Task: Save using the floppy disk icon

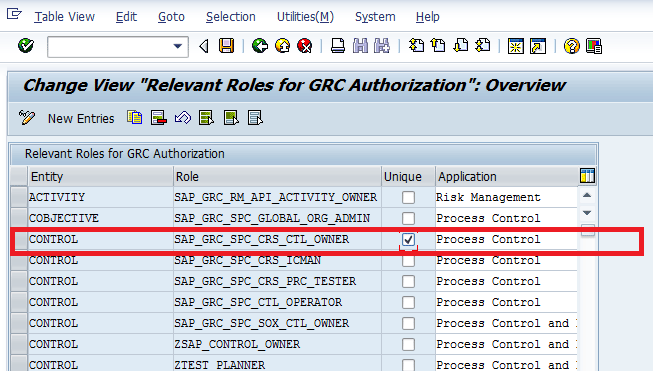Action: (x=227, y=46)
